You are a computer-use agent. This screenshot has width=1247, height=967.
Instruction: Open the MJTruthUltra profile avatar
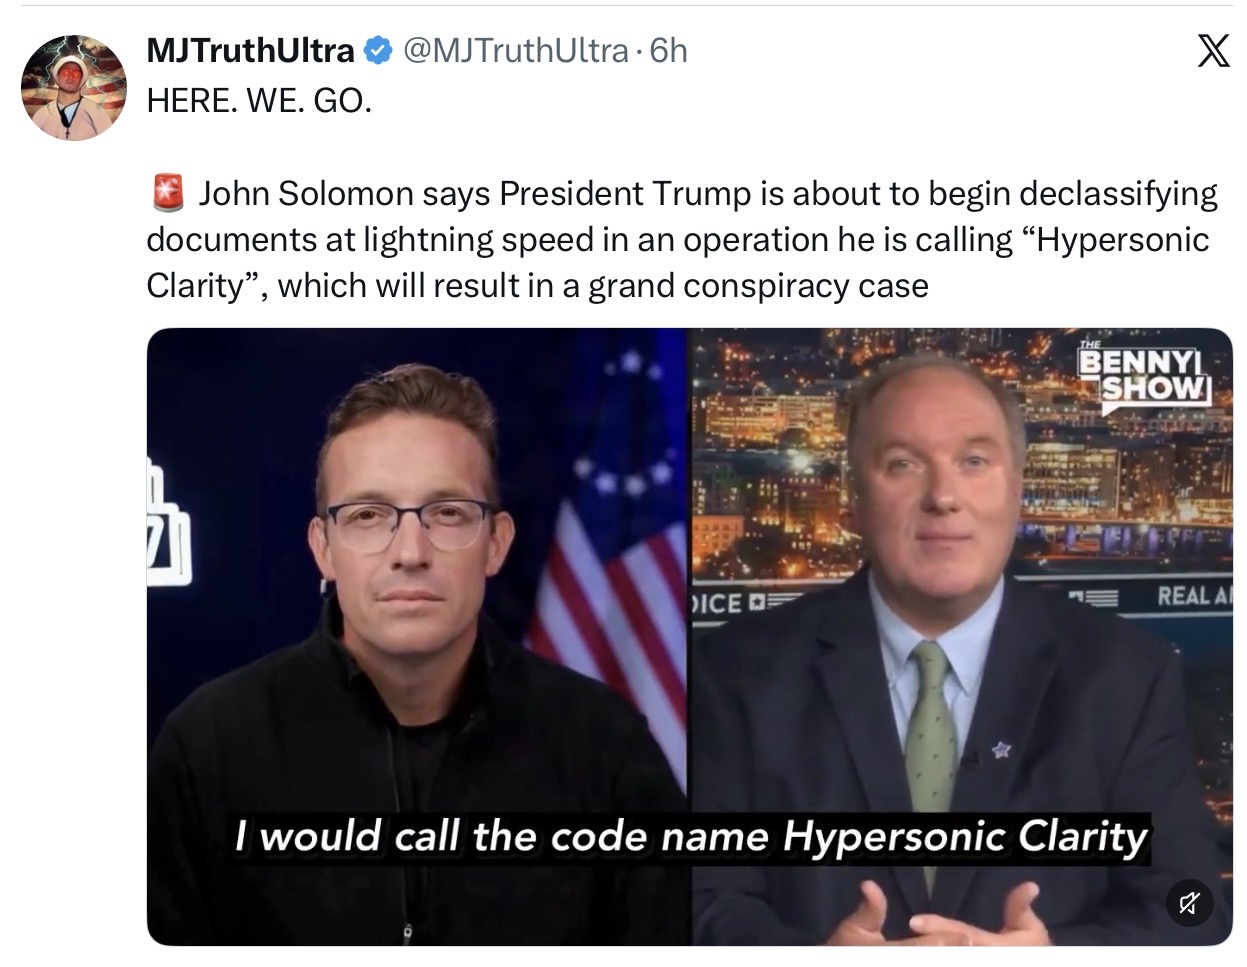click(74, 86)
